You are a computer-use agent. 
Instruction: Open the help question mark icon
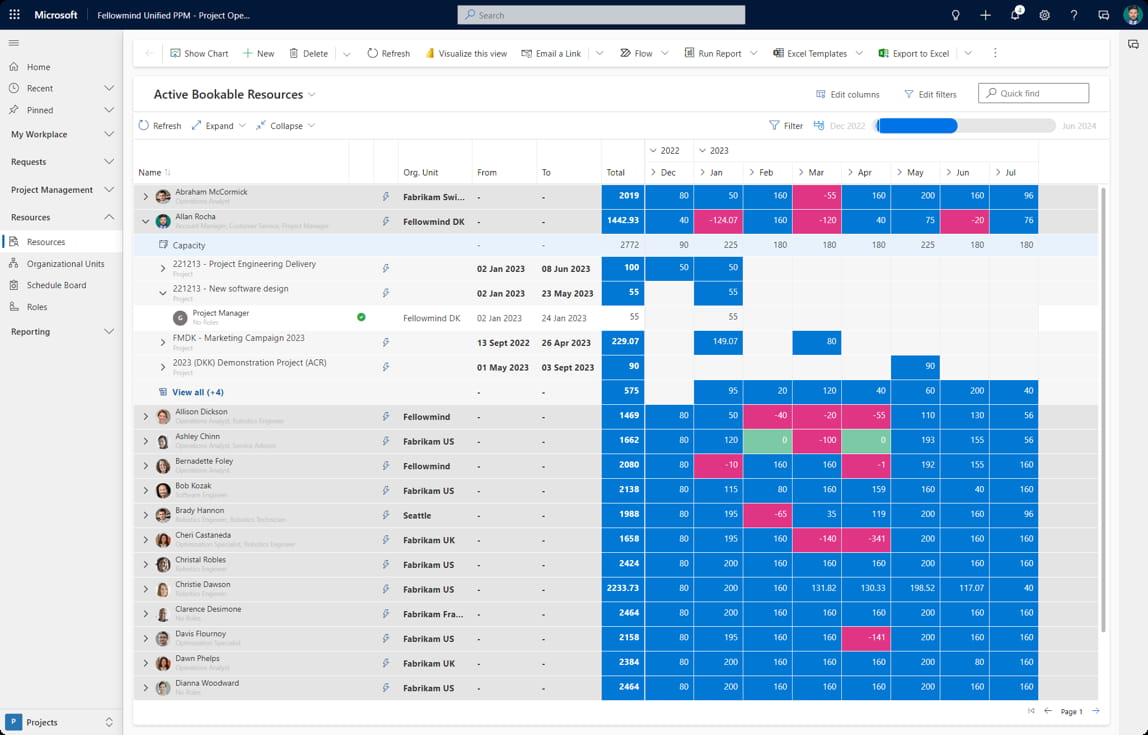(1074, 15)
